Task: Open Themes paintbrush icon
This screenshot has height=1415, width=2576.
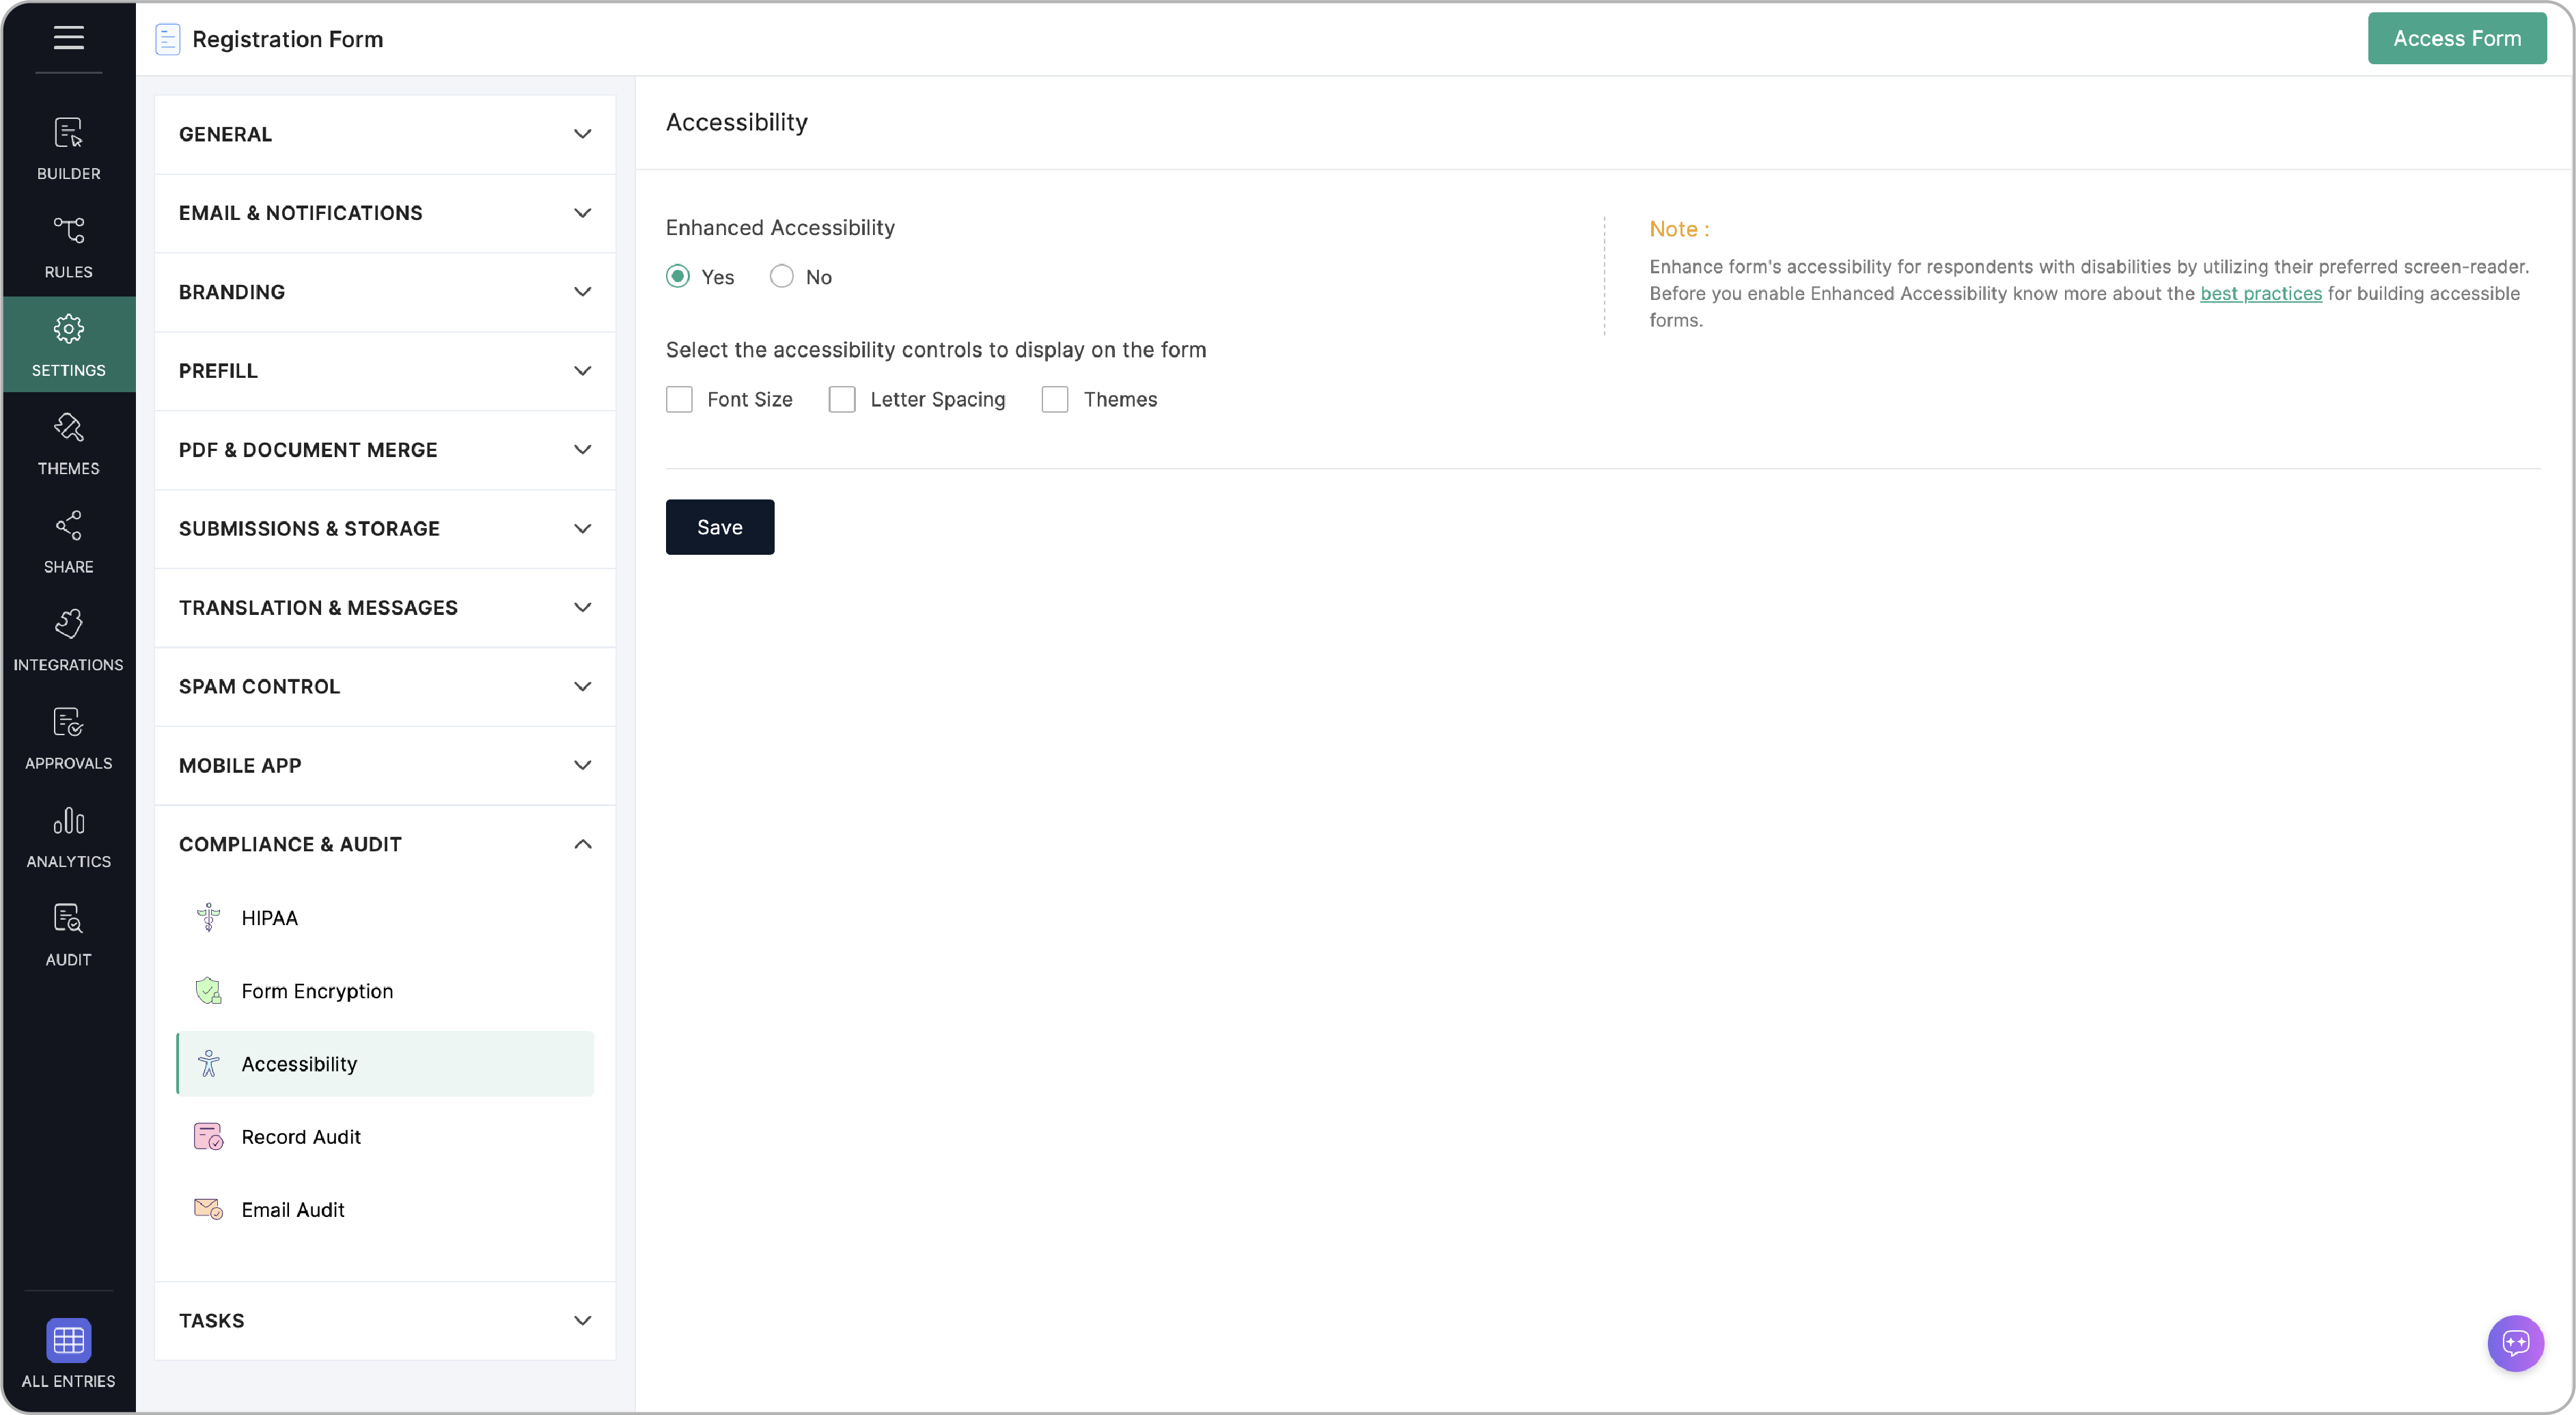Action: [x=68, y=427]
